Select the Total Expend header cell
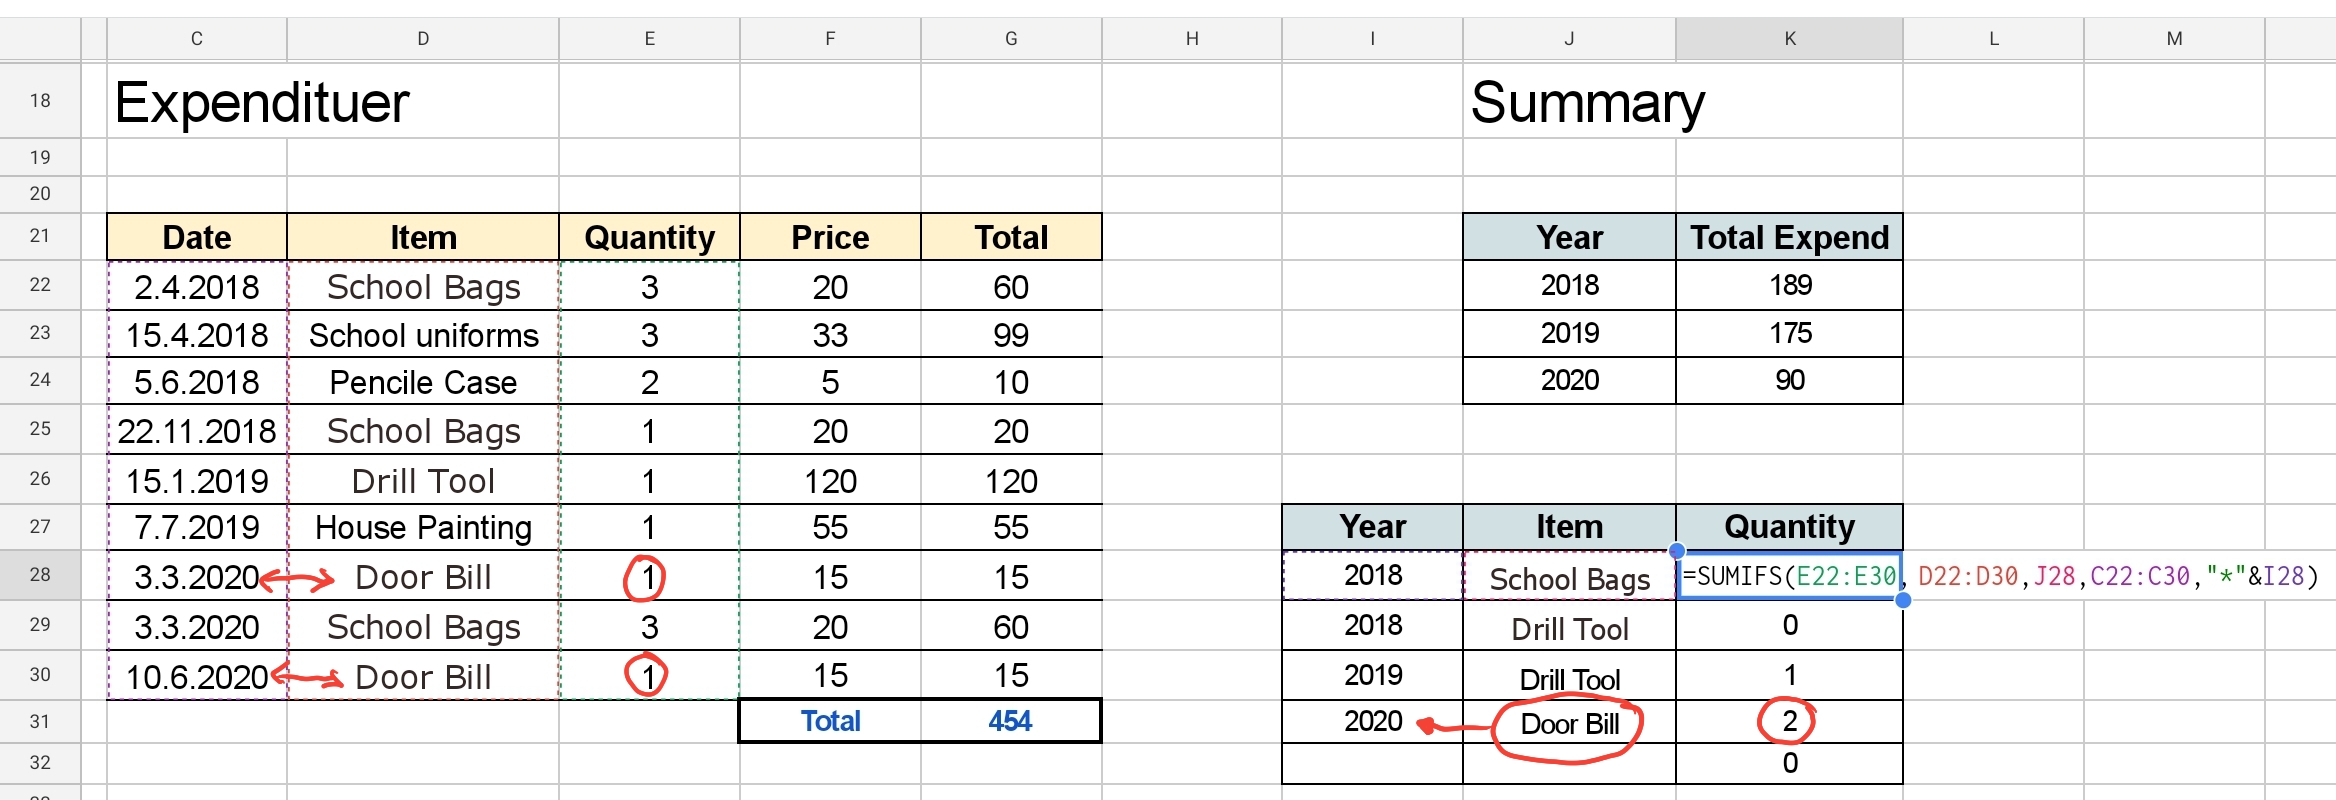 1789,237
